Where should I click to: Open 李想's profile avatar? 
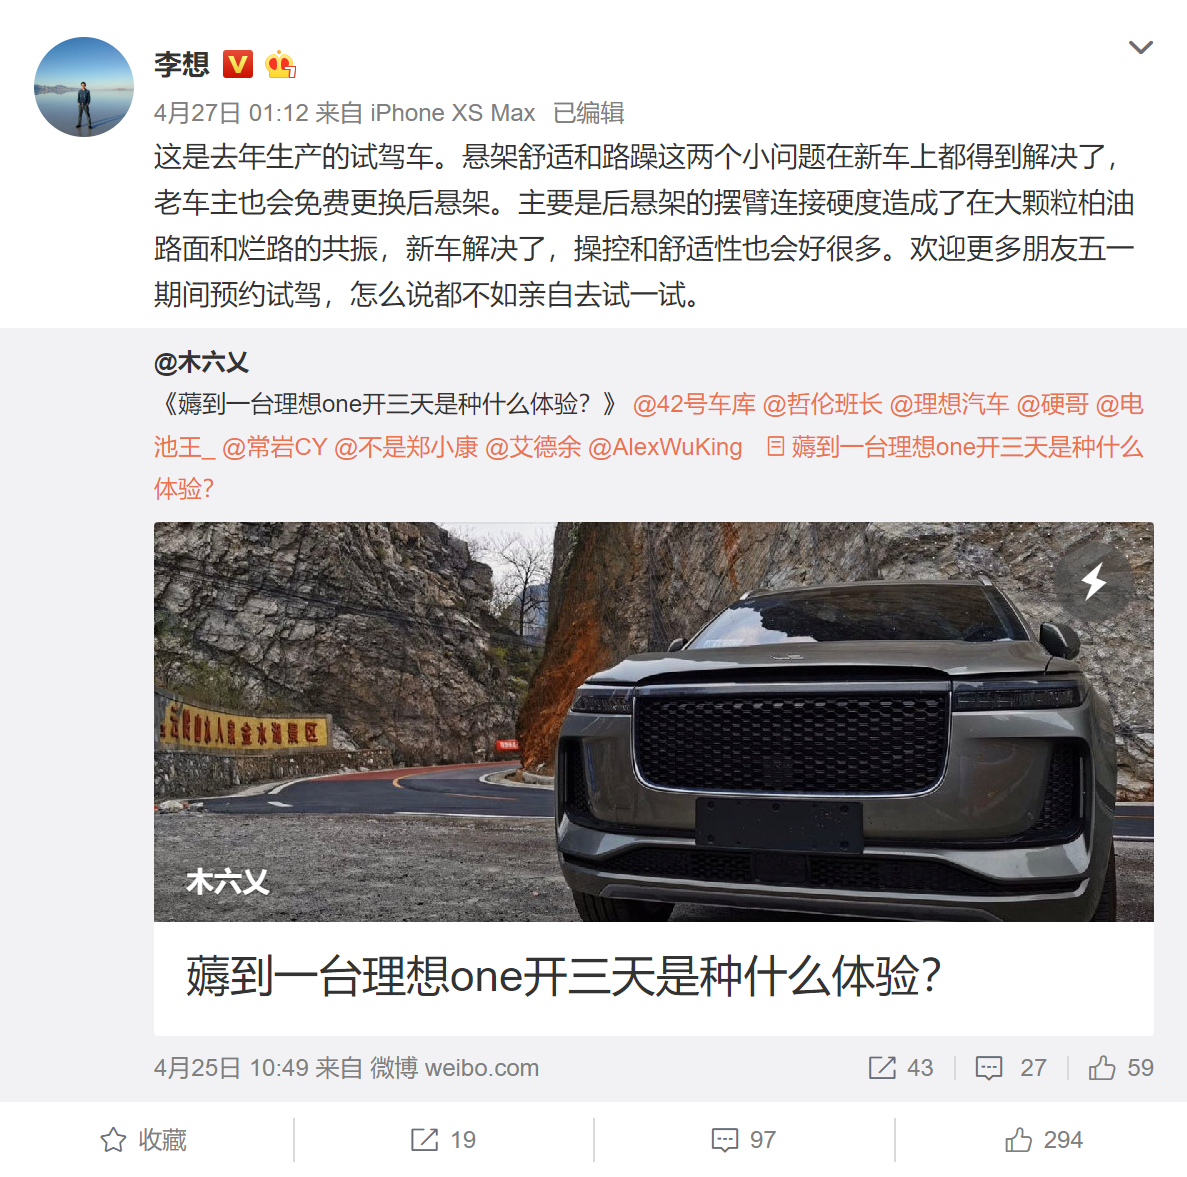point(84,87)
